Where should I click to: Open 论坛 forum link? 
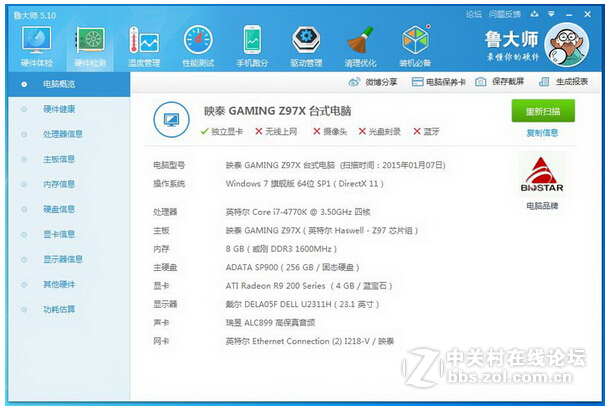(473, 14)
